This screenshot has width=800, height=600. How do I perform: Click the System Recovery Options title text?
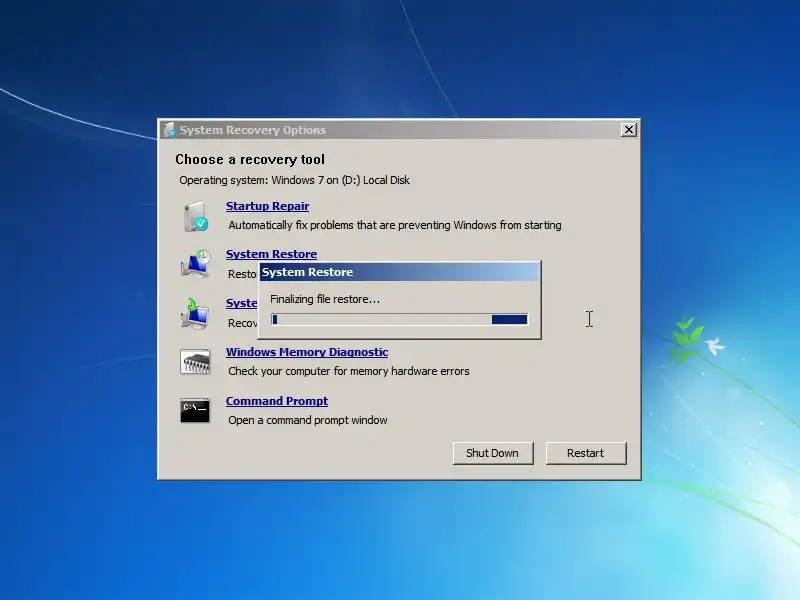click(253, 130)
